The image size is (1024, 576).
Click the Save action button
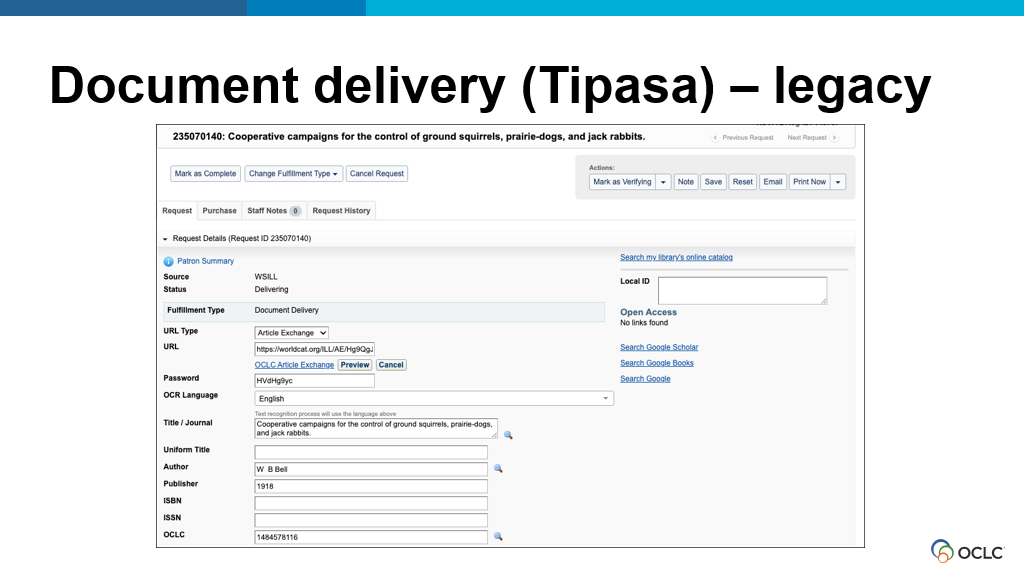[x=713, y=182]
